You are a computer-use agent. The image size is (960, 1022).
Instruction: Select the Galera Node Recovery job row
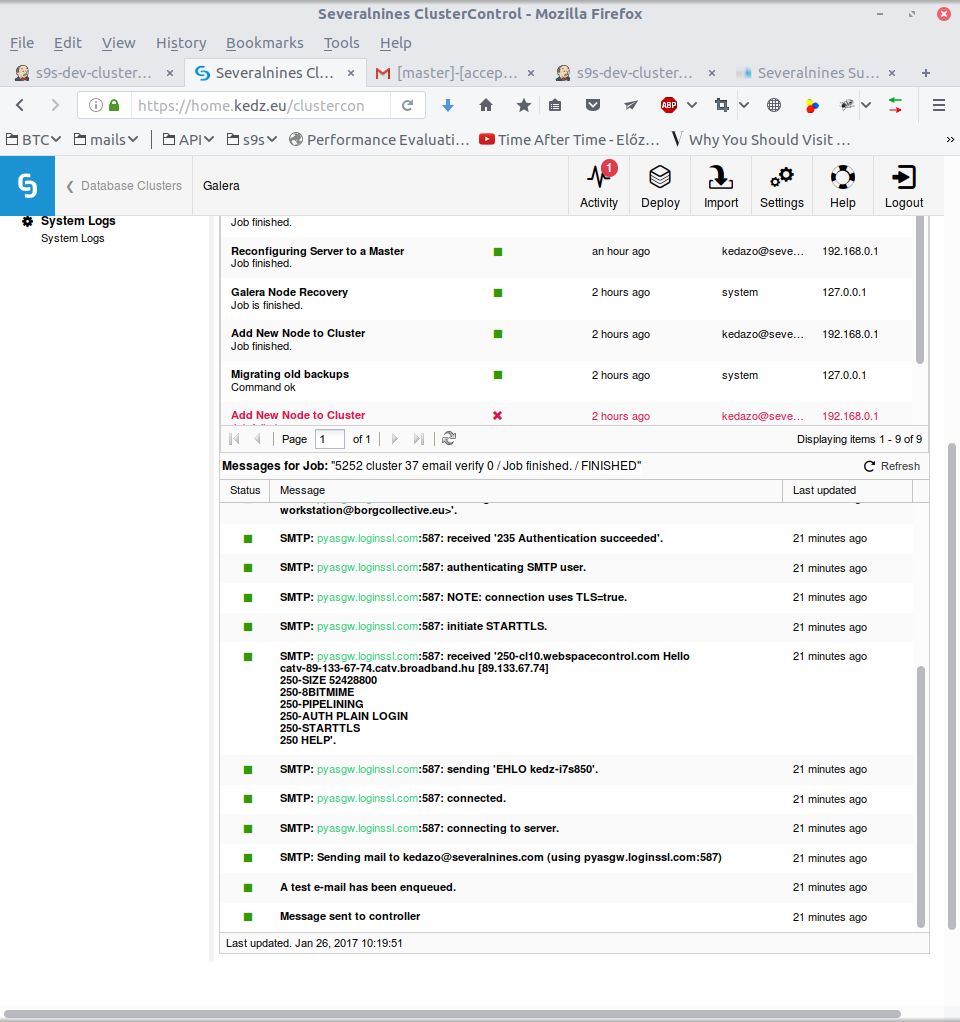tap(568, 299)
